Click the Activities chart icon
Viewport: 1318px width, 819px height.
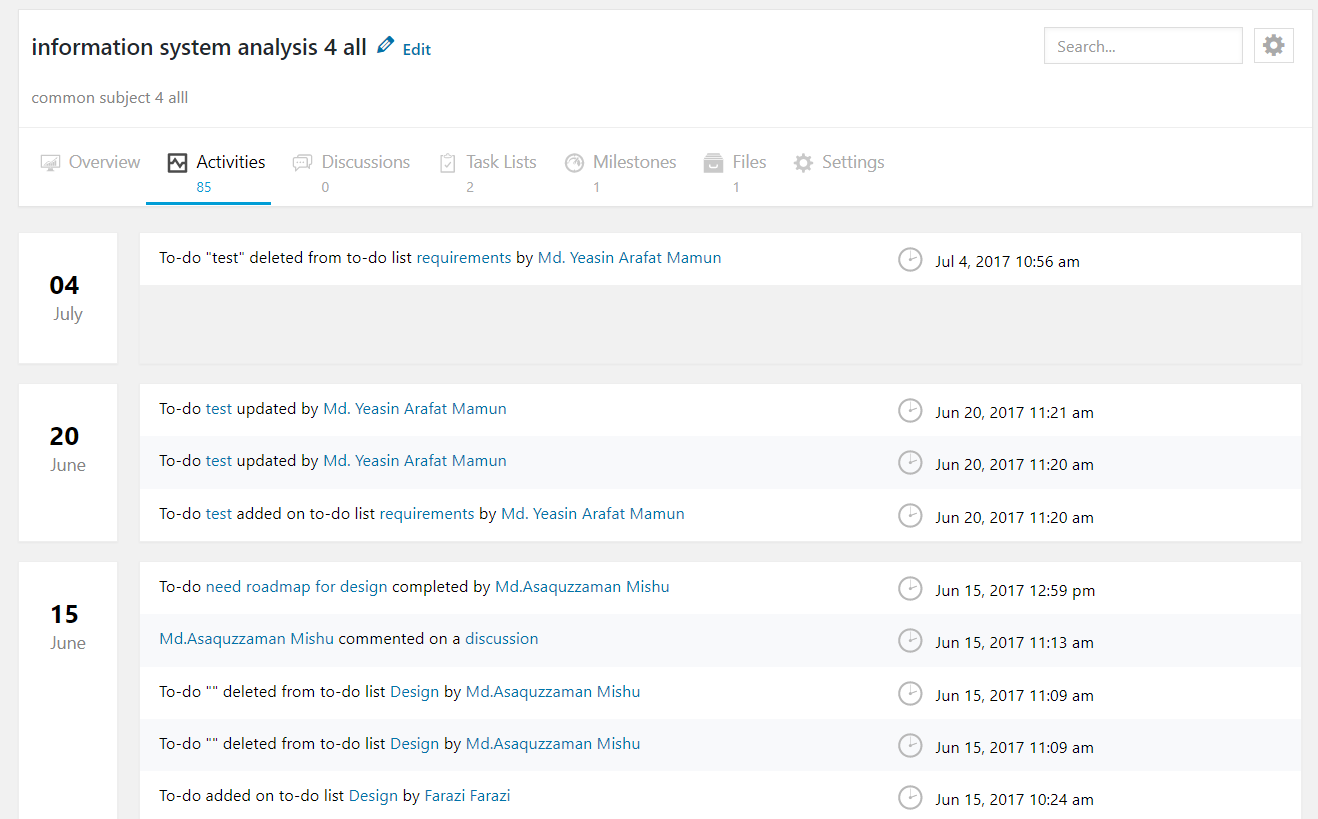177,162
